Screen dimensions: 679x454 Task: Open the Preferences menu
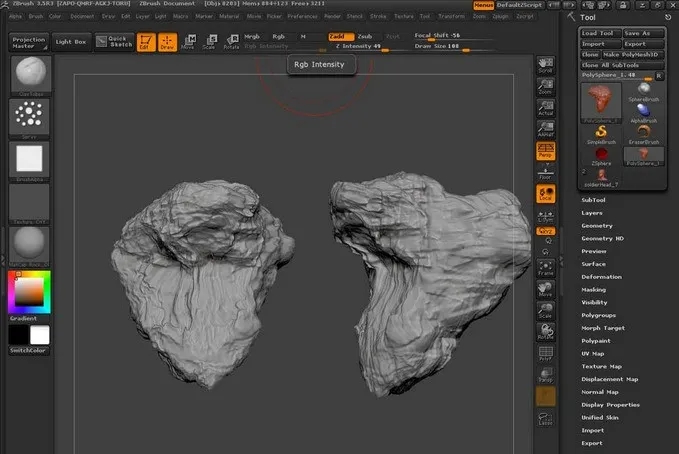[x=302, y=16]
